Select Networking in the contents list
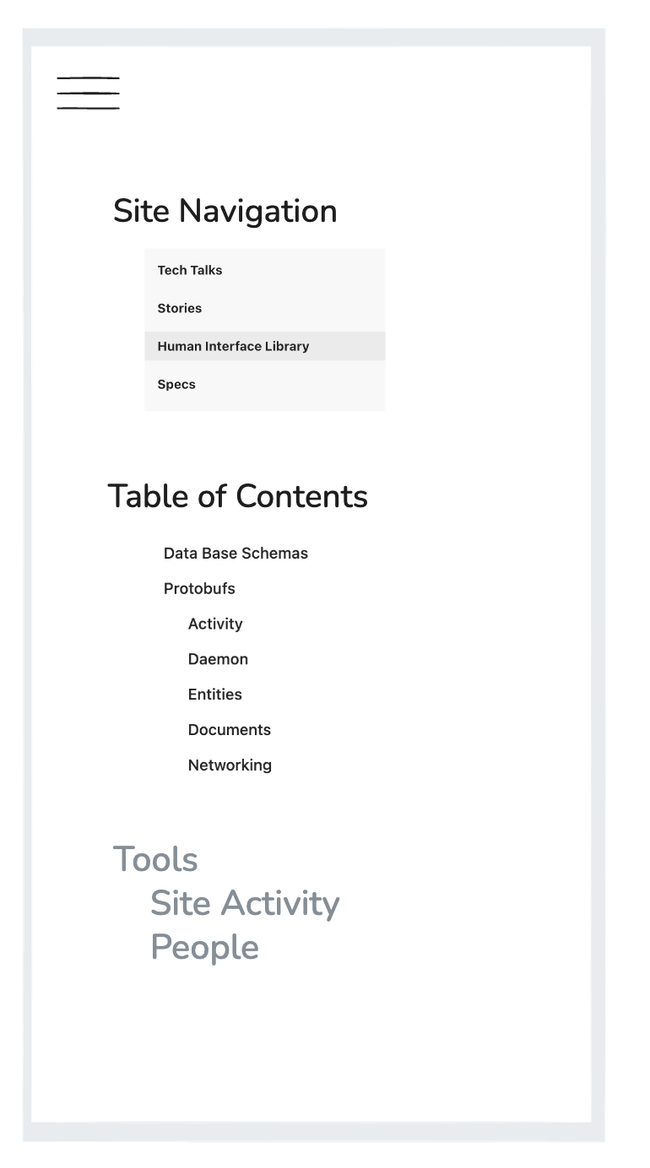The image size is (650, 1168). coord(230,765)
